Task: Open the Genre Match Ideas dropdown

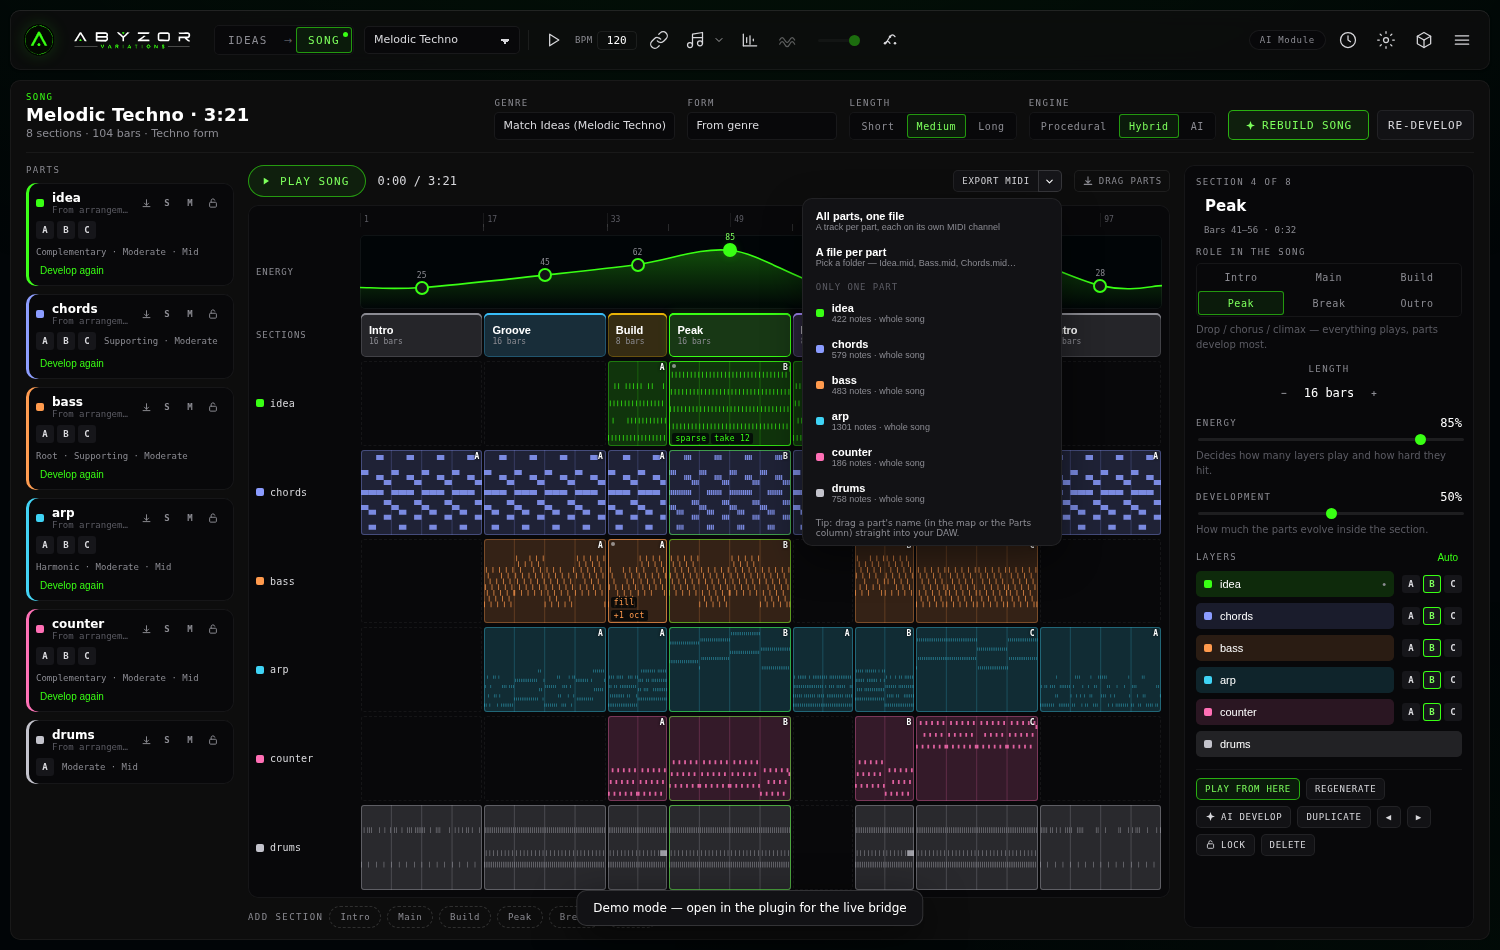Action: (x=584, y=126)
